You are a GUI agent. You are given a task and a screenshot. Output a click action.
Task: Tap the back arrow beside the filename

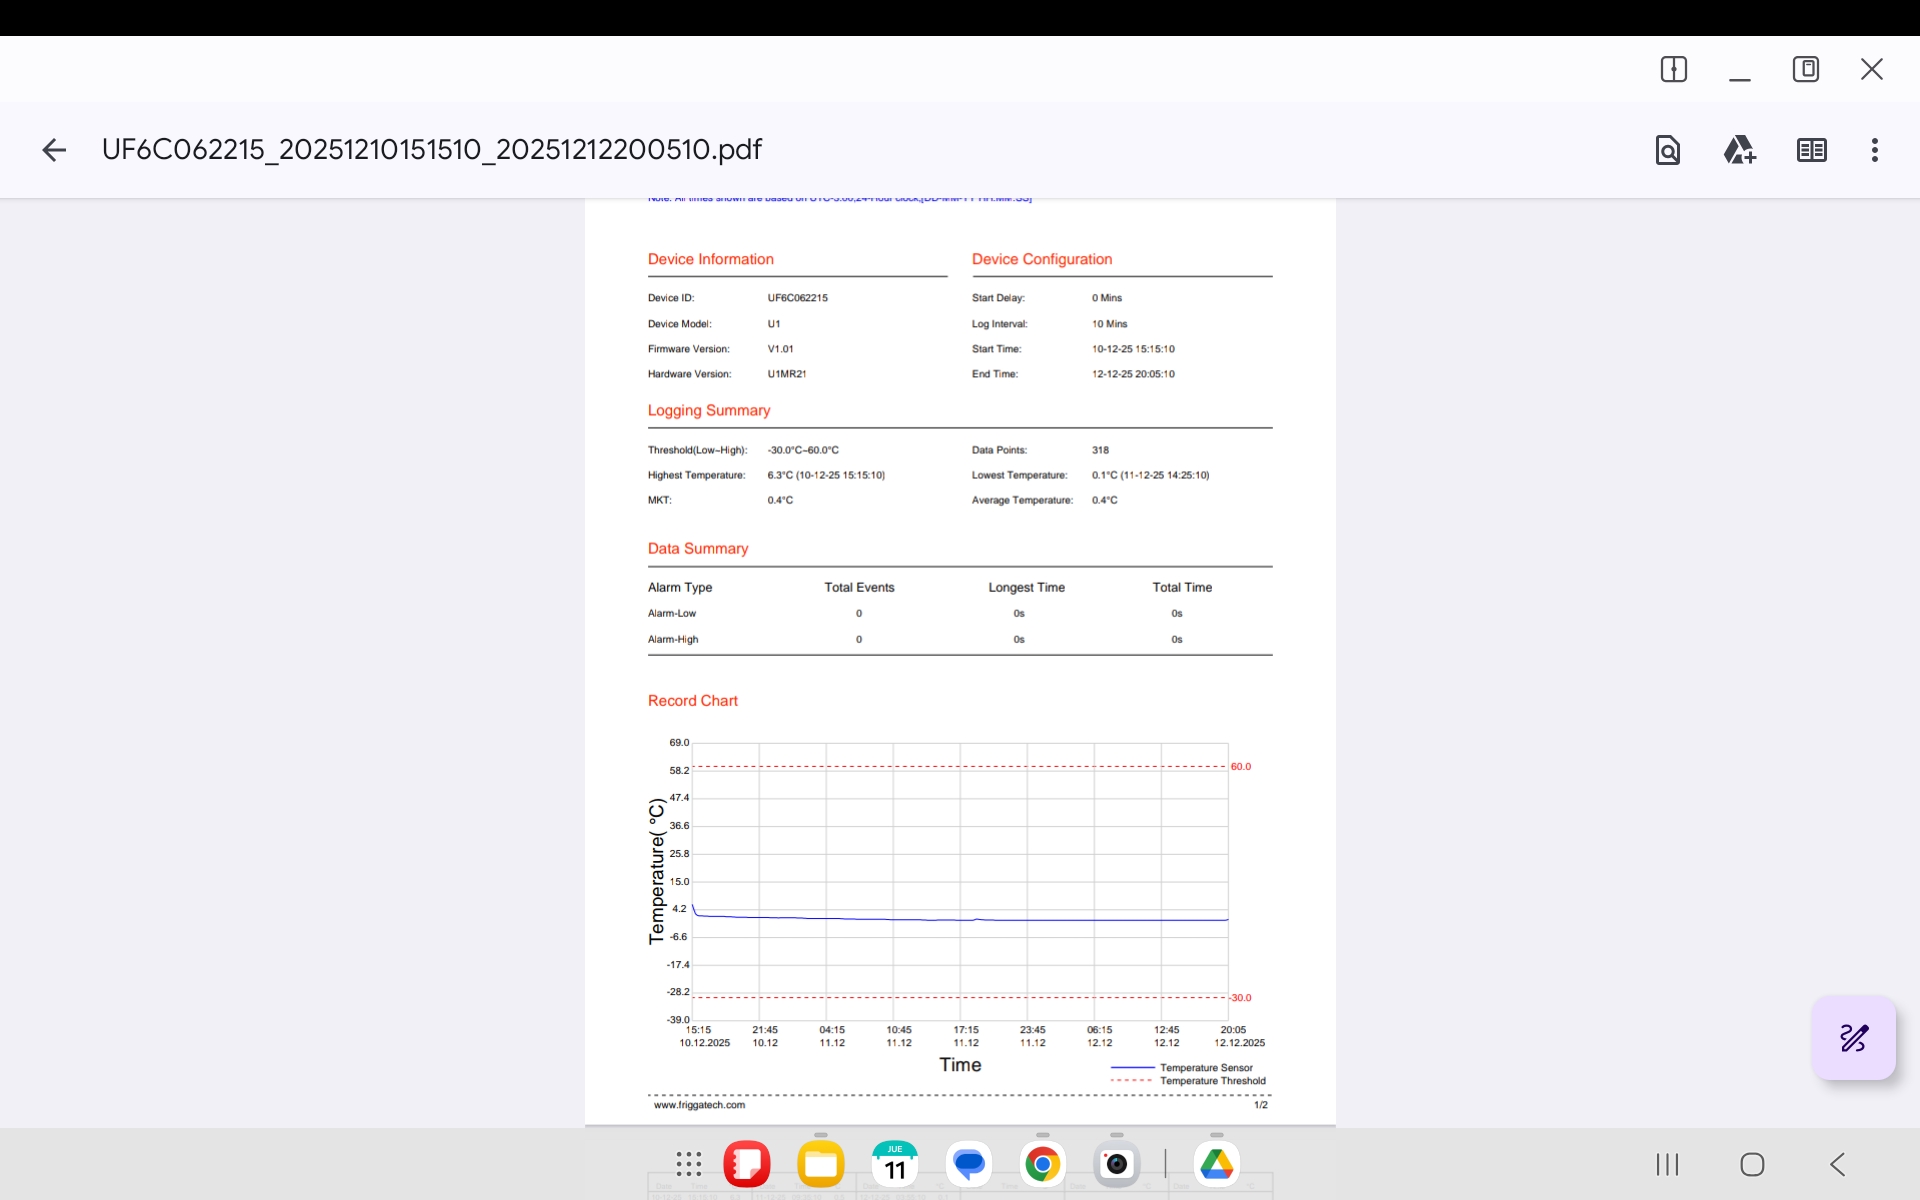pos(54,150)
